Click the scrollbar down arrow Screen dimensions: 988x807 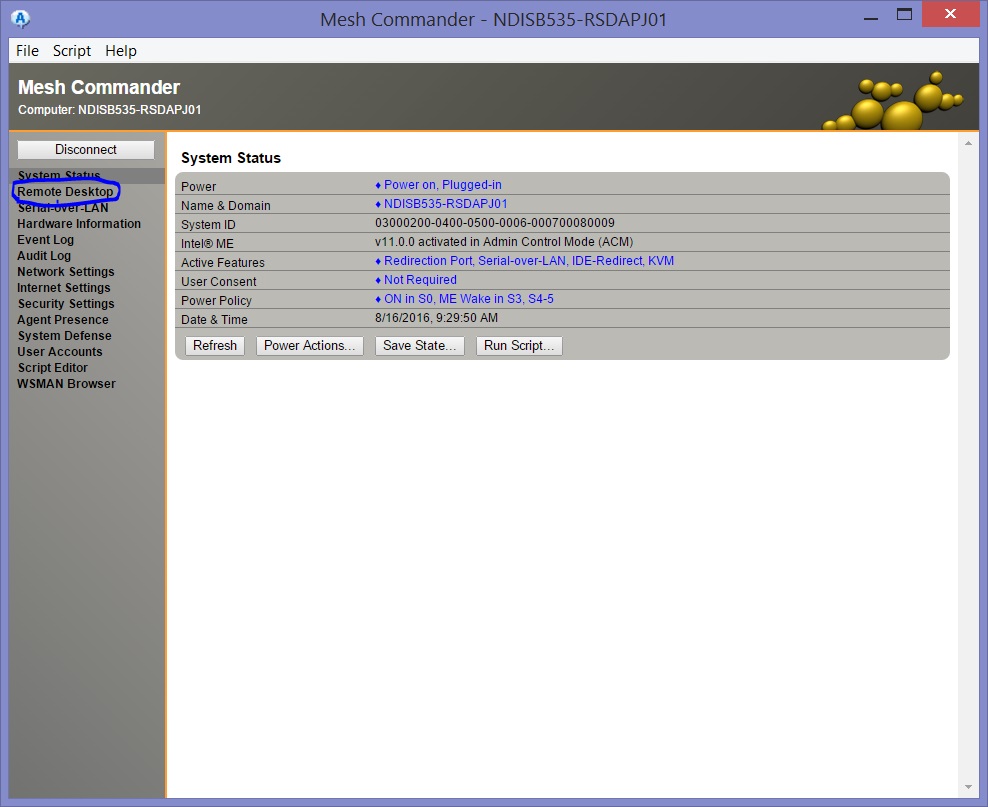[968, 787]
